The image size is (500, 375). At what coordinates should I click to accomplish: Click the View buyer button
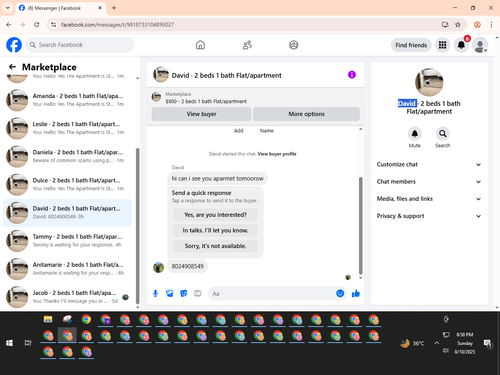201,114
